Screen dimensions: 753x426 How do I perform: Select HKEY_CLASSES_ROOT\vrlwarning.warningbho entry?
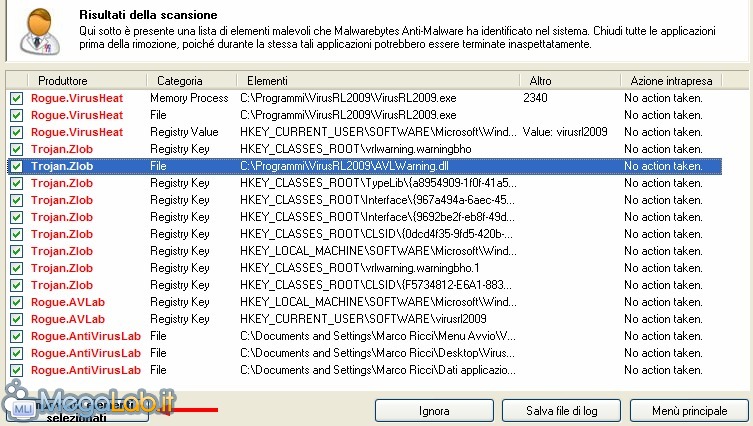click(356, 149)
